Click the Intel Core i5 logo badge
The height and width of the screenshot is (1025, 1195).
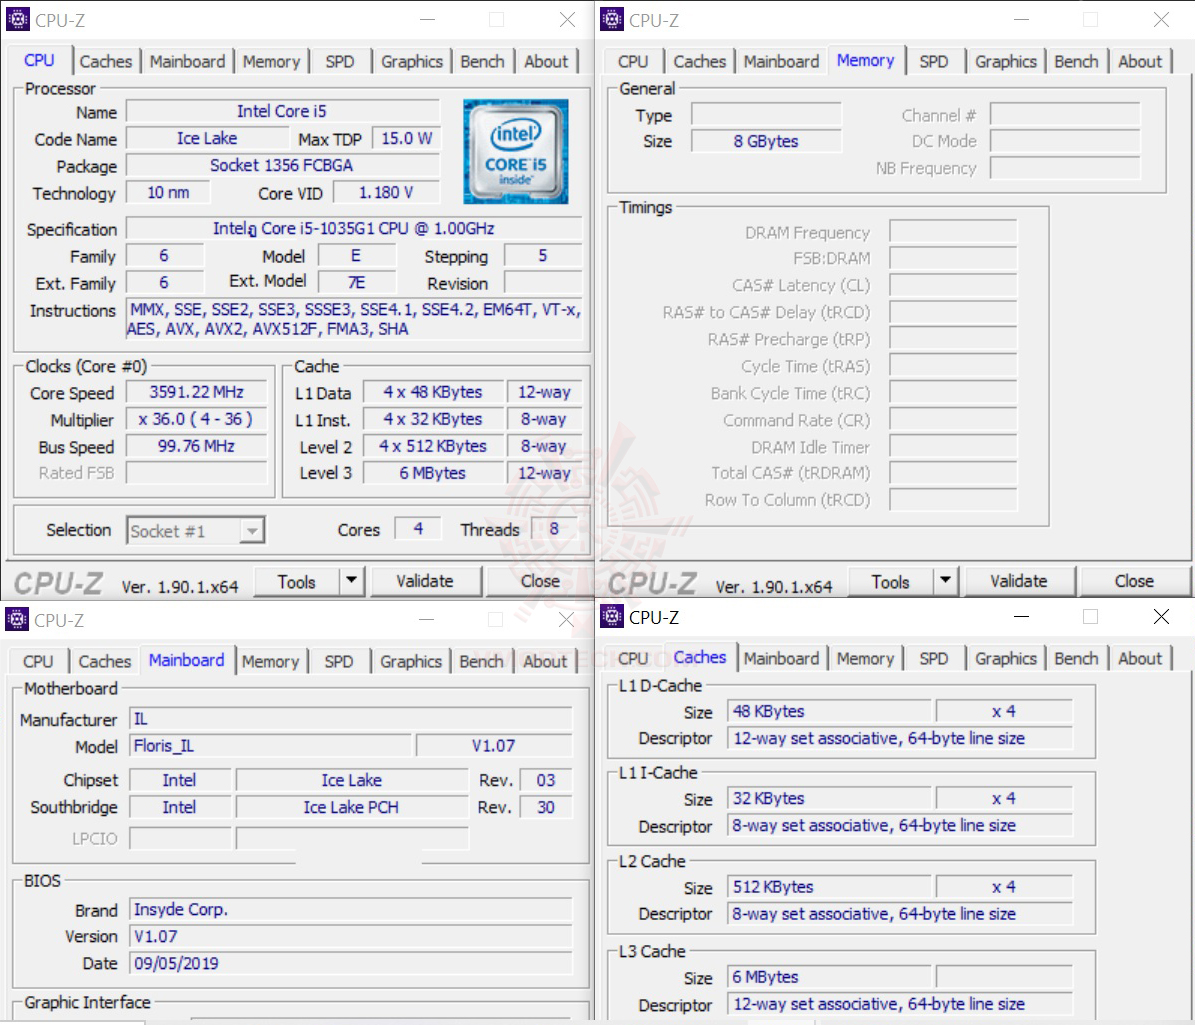pos(516,151)
